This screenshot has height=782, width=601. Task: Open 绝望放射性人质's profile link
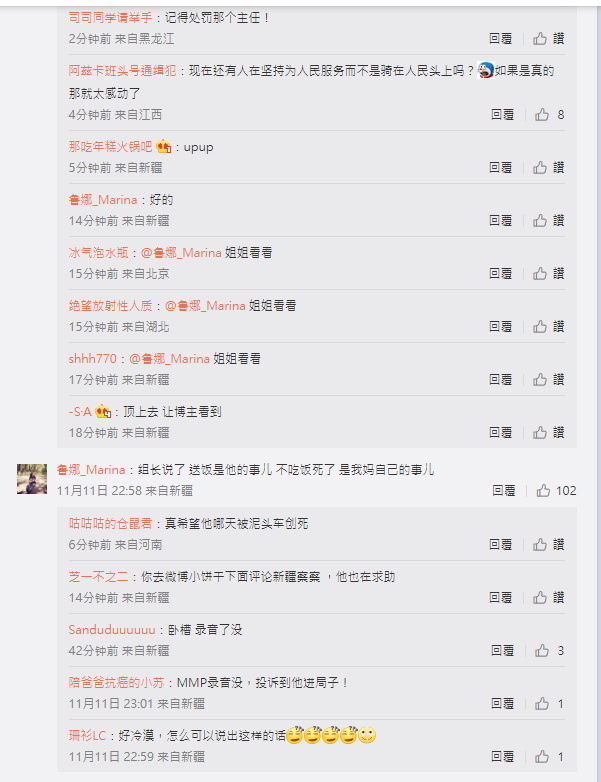[110, 305]
